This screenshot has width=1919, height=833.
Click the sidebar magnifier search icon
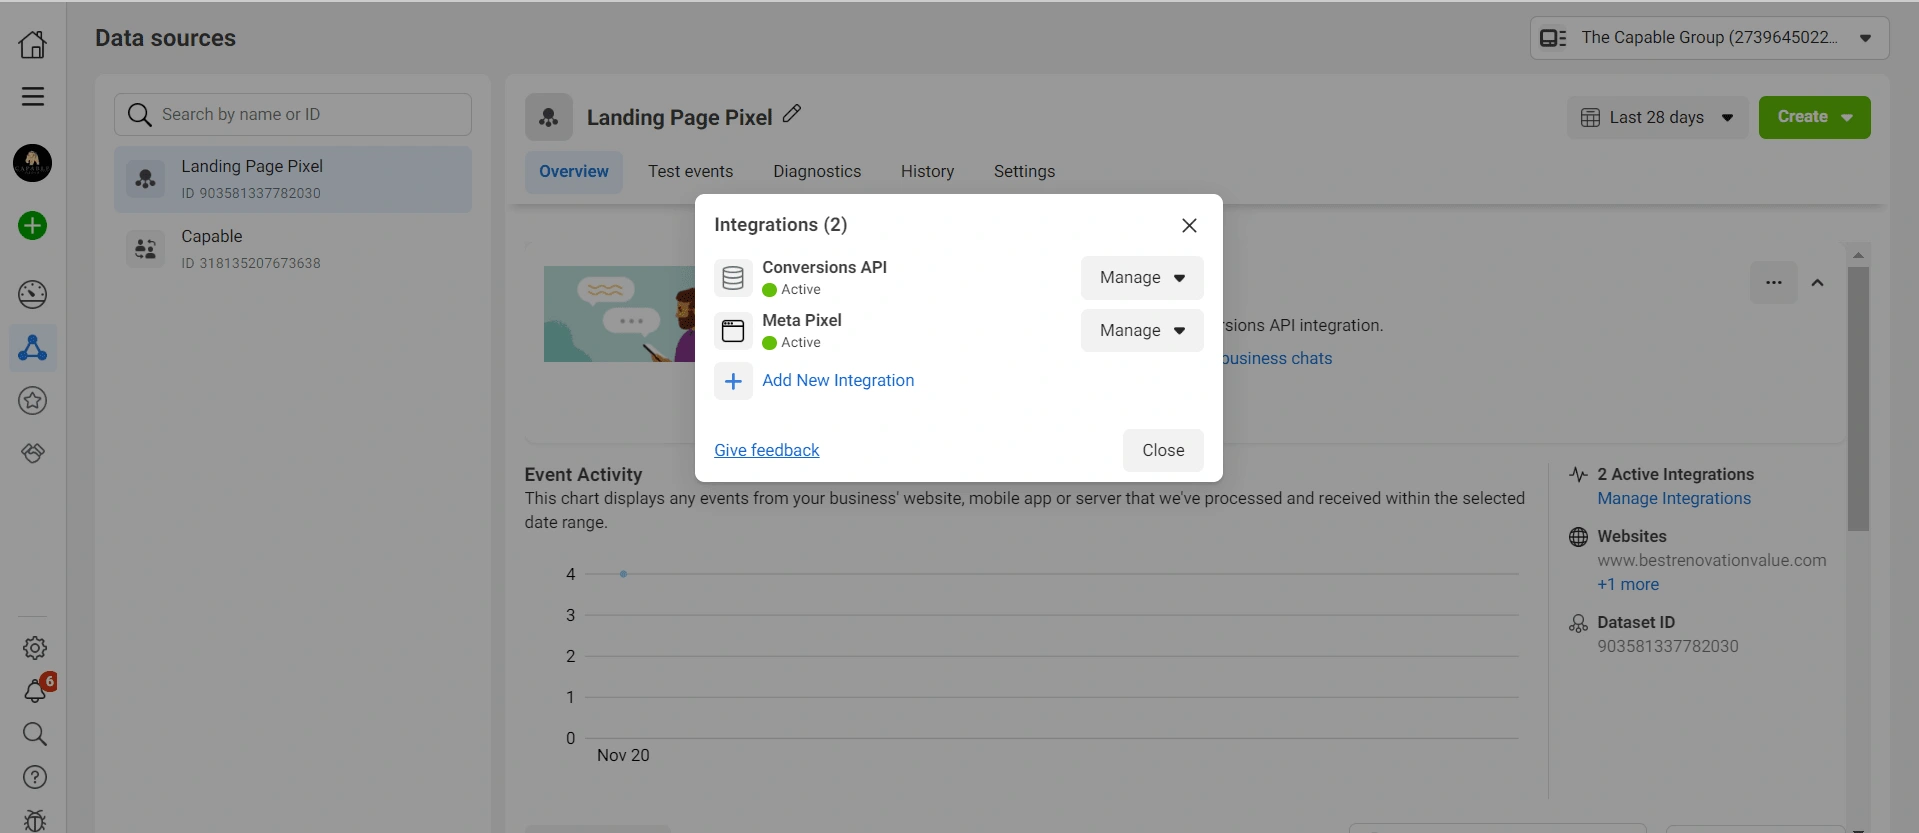coord(35,734)
